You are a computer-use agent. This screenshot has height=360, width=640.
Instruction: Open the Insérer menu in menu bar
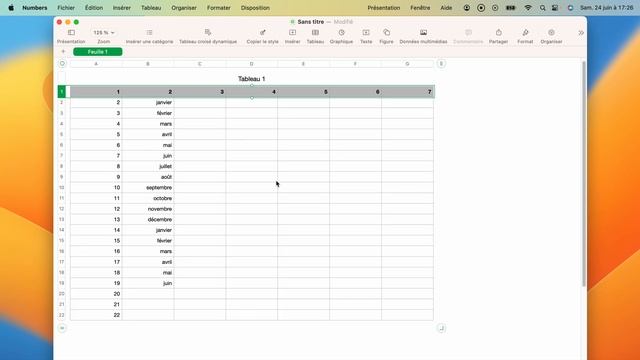122,8
